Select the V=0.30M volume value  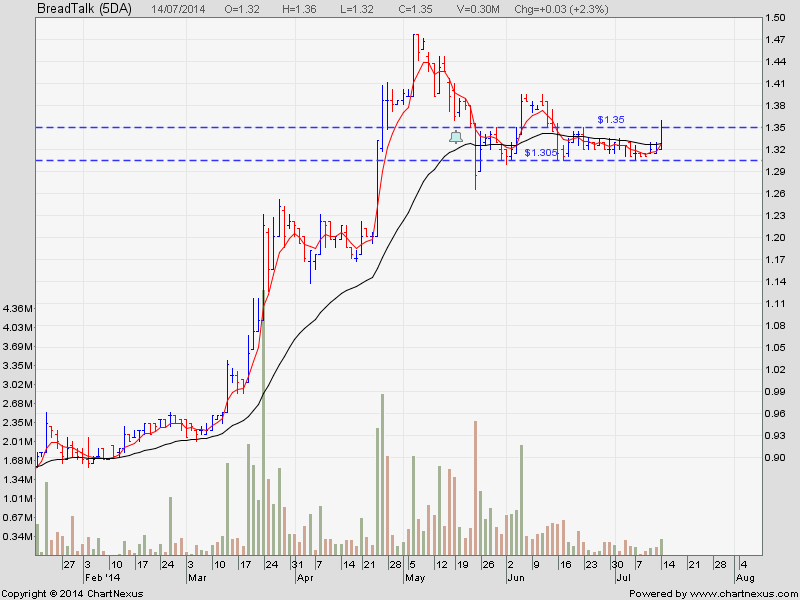click(x=476, y=9)
